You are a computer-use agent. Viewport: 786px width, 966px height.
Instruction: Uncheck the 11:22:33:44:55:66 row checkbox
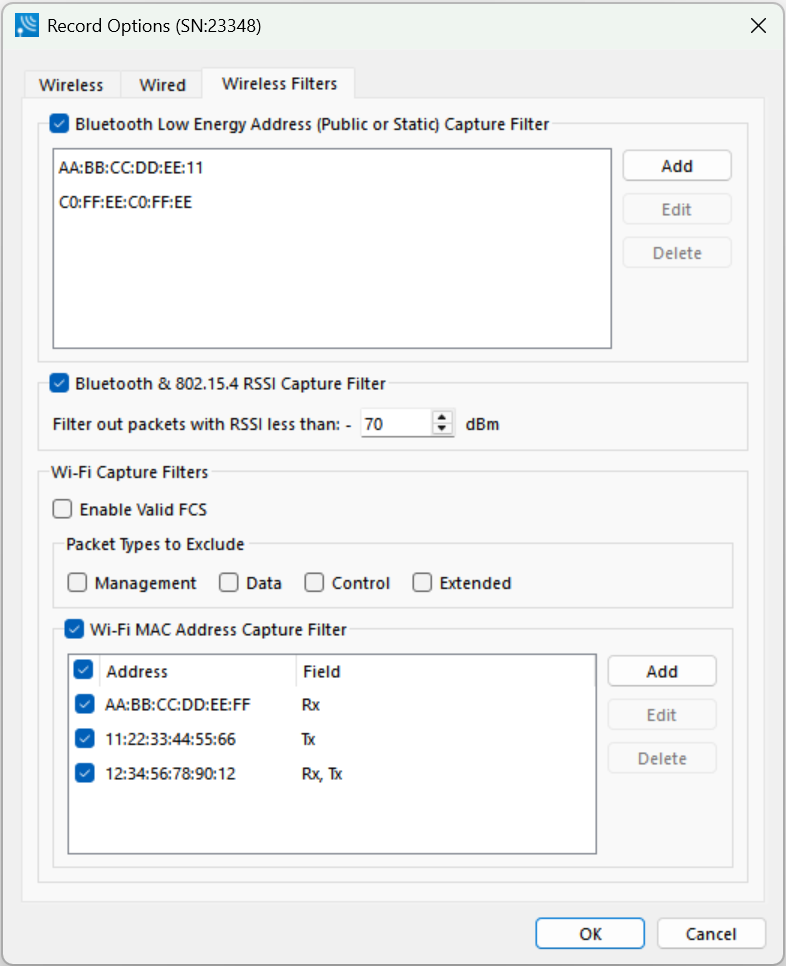coord(84,739)
